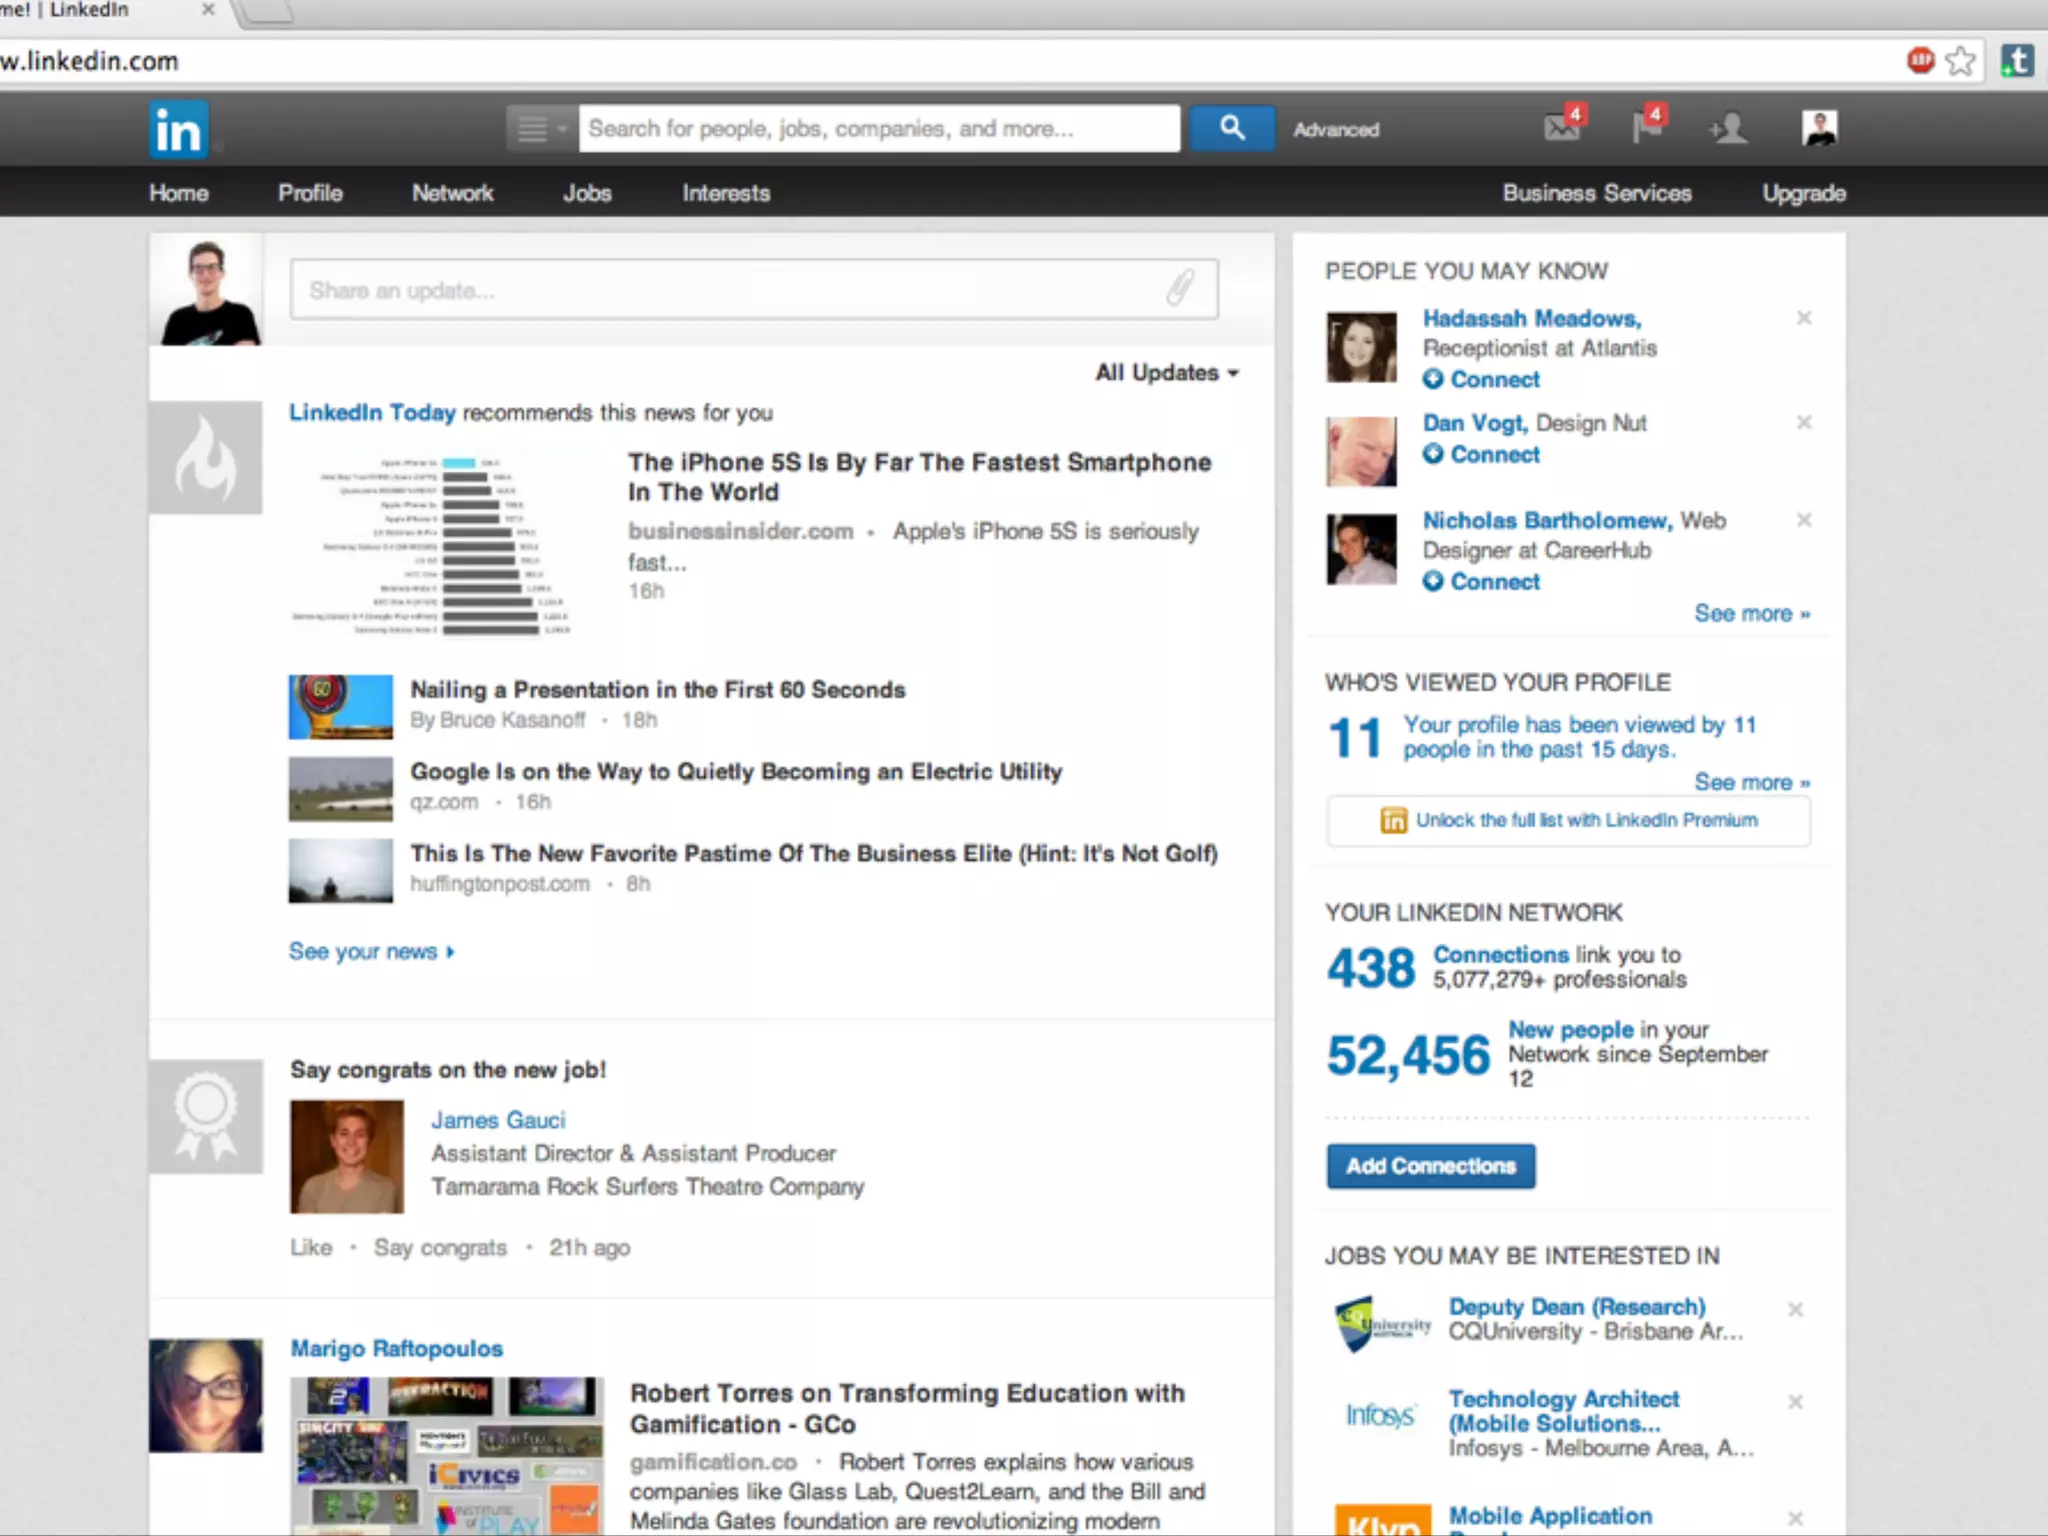
Task: Dismiss the Hadassah Meadows suggestion
Action: [1804, 318]
